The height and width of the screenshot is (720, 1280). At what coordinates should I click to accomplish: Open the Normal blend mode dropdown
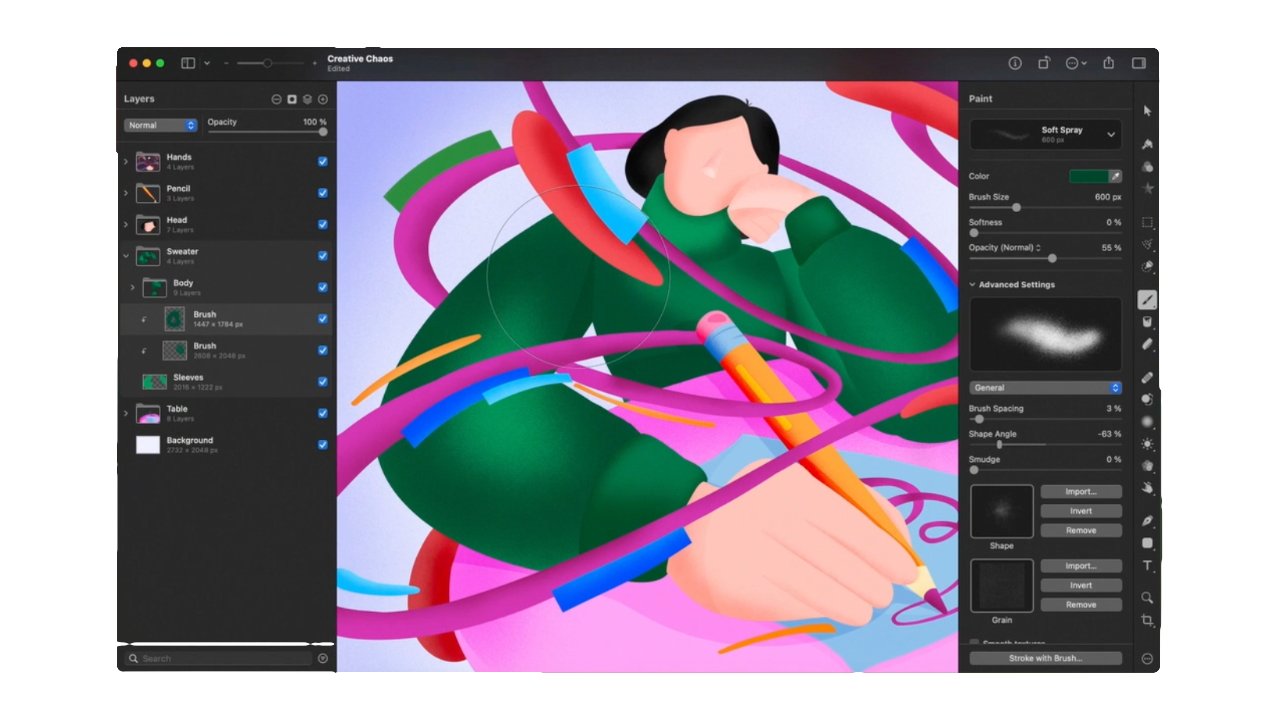point(160,125)
